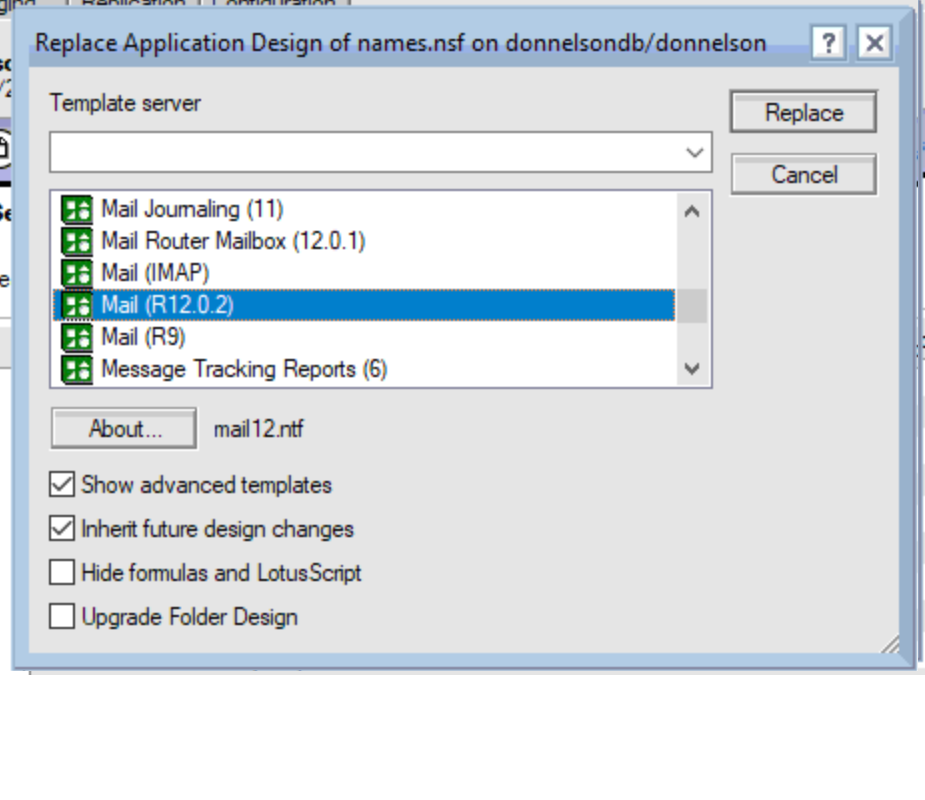The width and height of the screenshot is (925, 800).
Task: Open dialog help with the question mark
Action: coord(829,42)
